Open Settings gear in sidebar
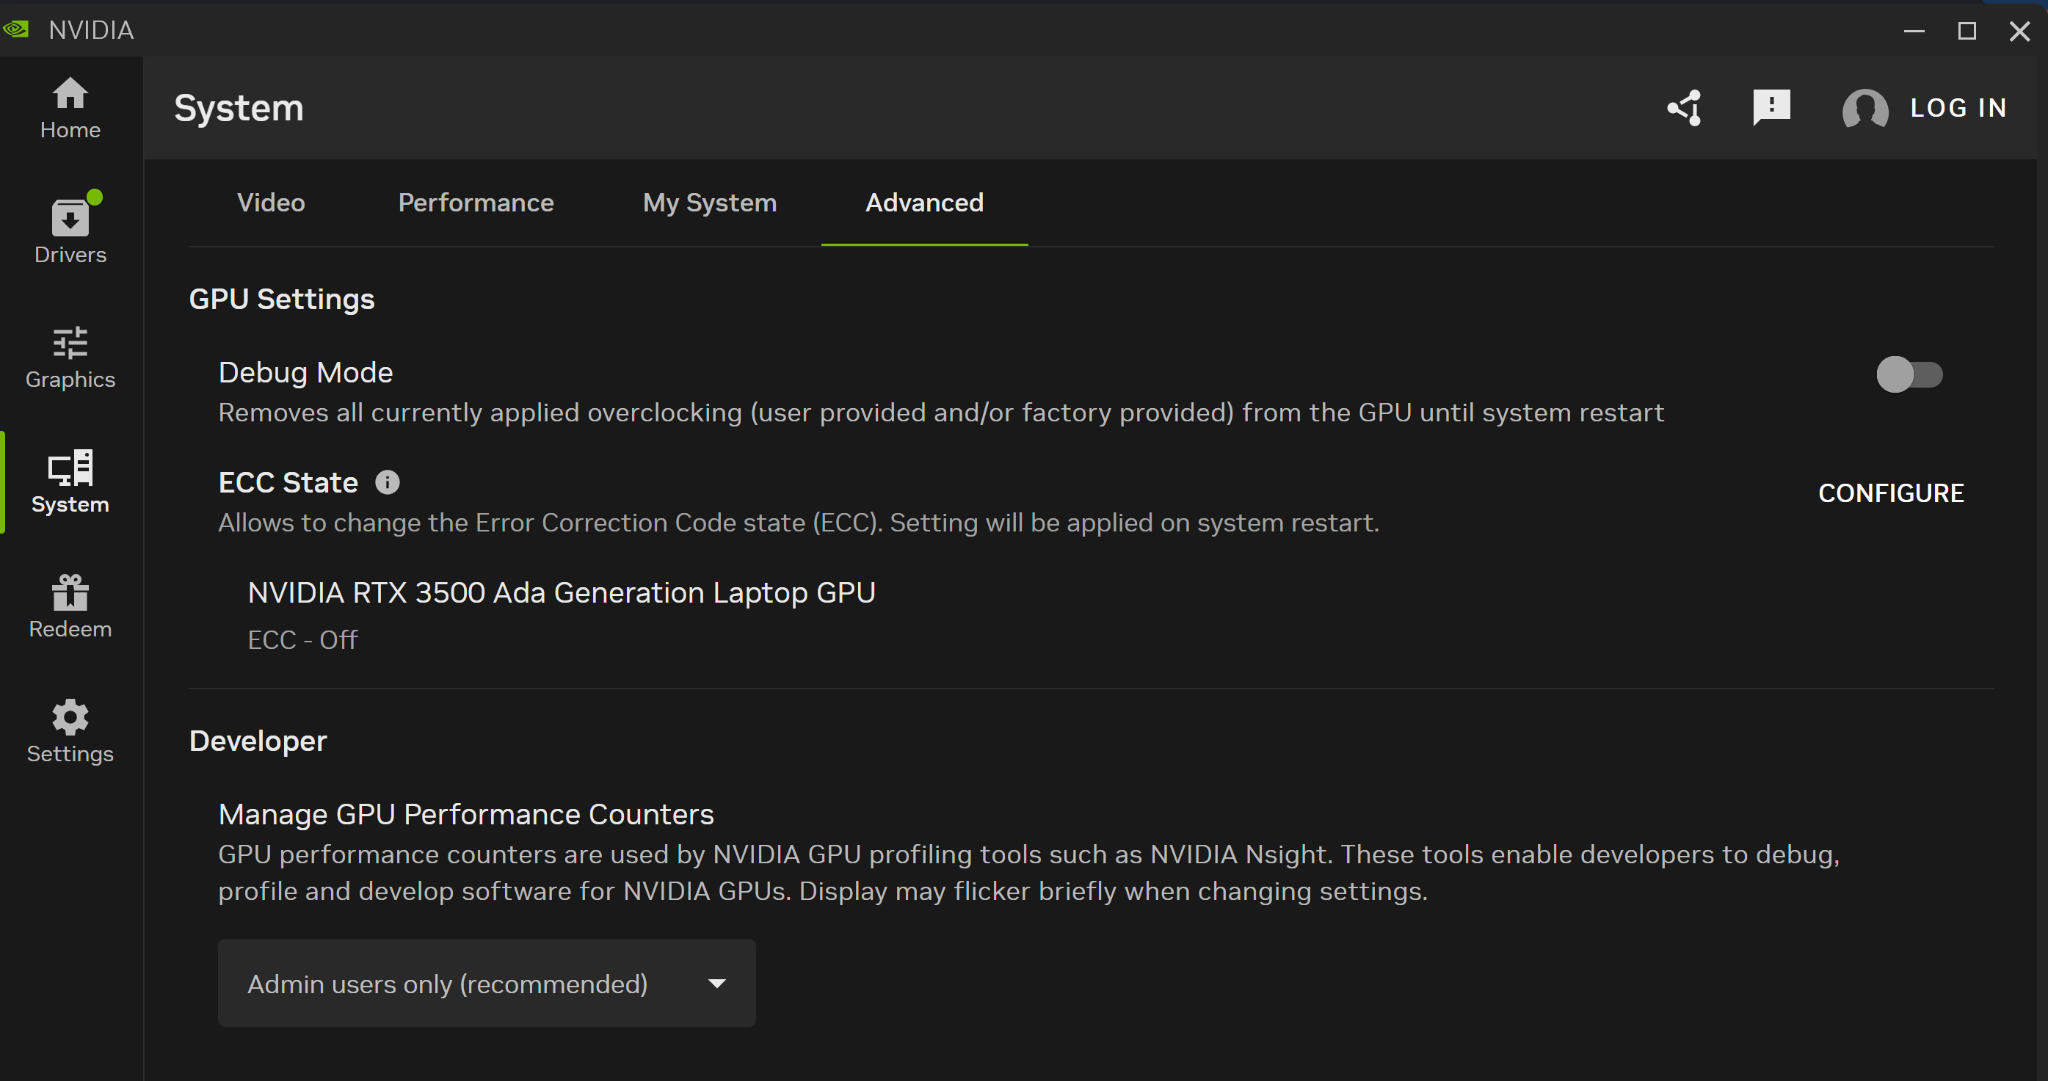This screenshot has height=1081, width=2048. point(70,732)
